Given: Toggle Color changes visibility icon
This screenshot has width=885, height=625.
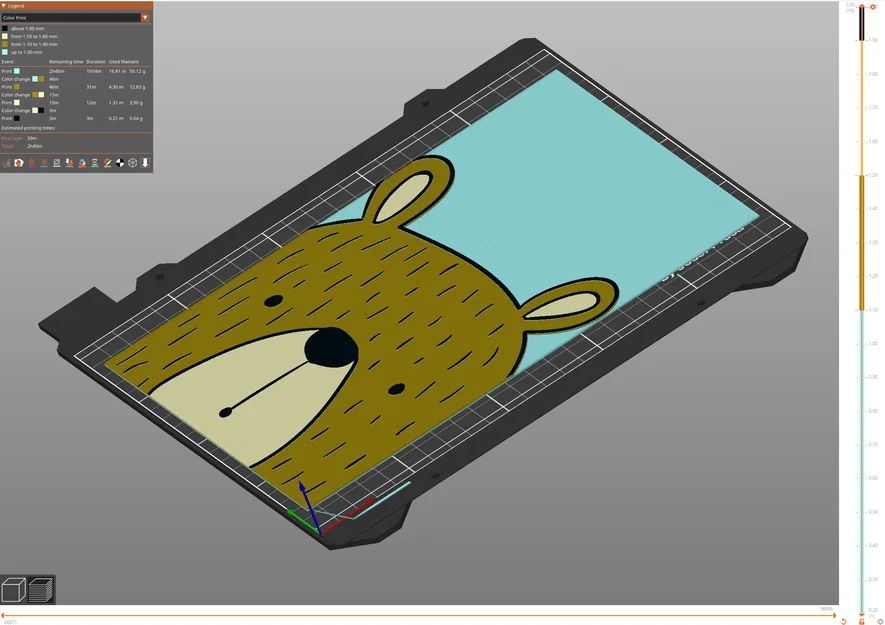Looking at the screenshot, I should click(82, 163).
